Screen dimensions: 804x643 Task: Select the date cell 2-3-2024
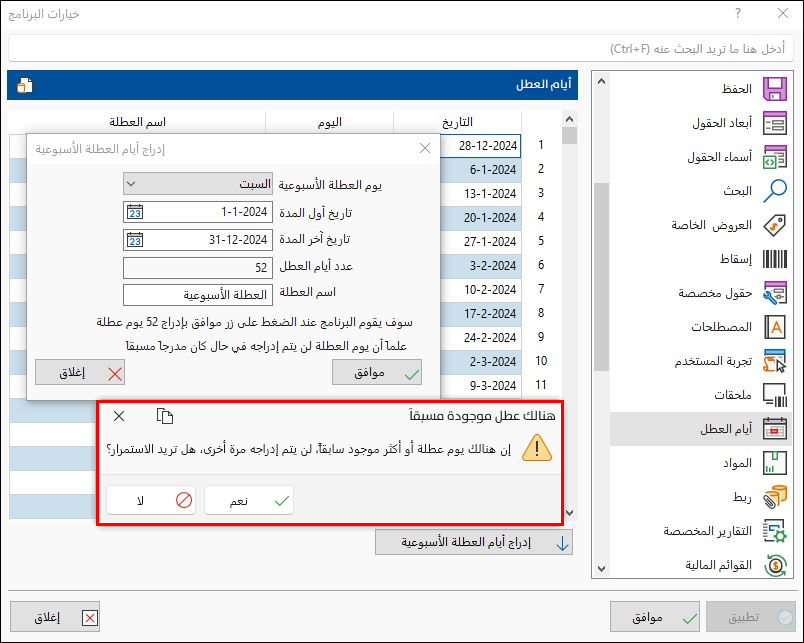click(x=480, y=361)
